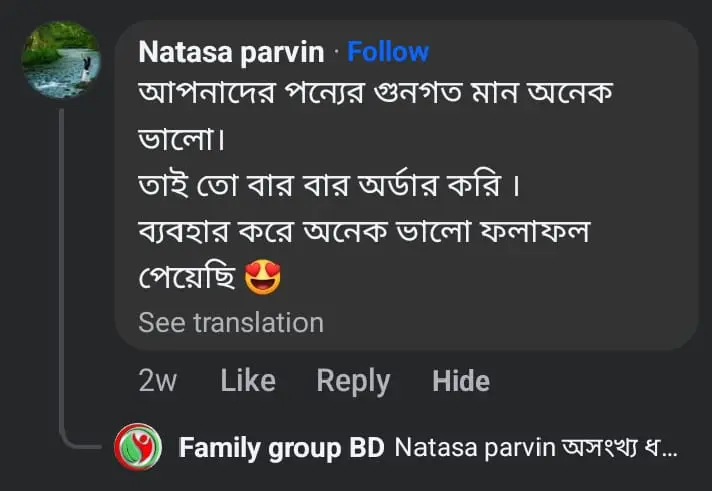Click the 2w comment timestamp

pyautogui.click(x=158, y=381)
